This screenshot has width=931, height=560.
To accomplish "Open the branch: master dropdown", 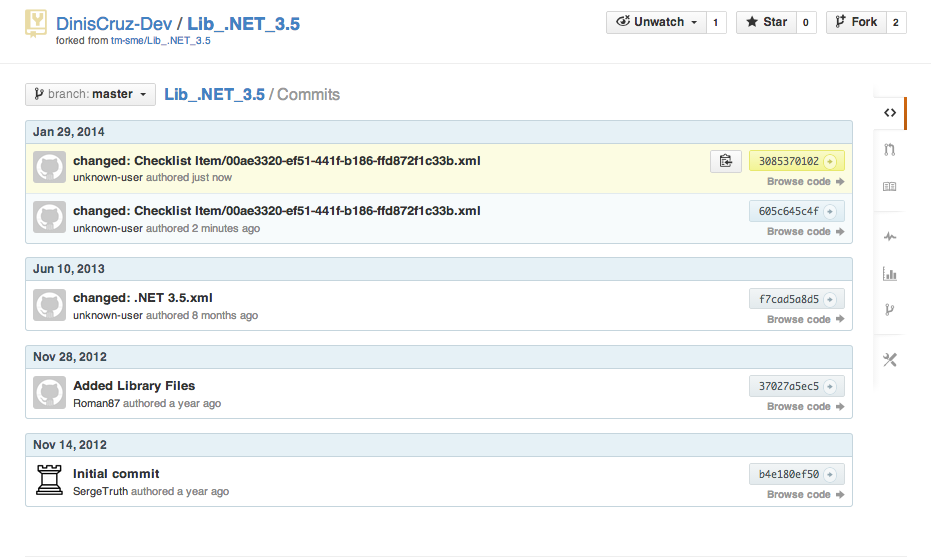I will (90, 94).
